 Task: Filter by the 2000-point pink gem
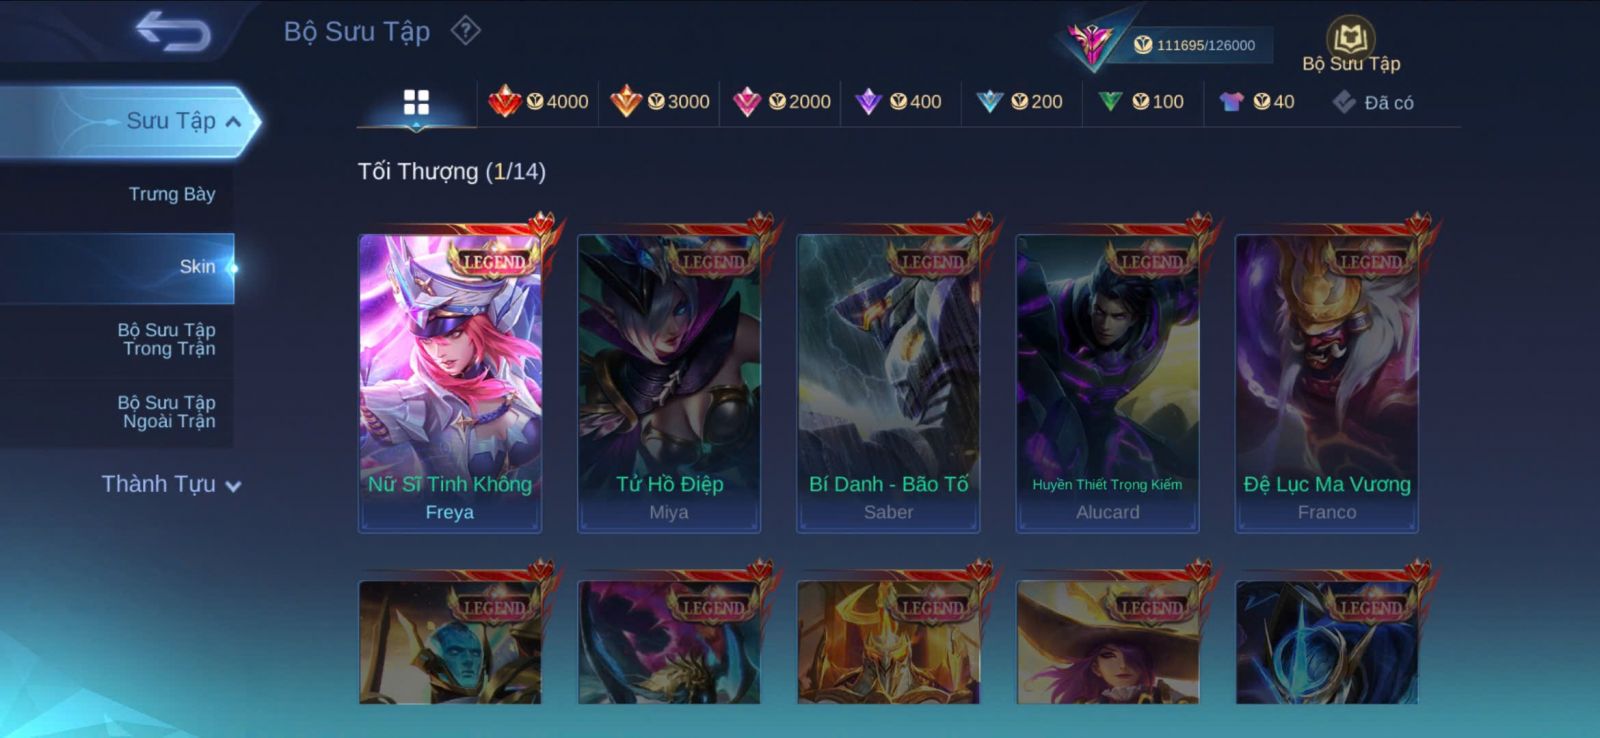781,101
